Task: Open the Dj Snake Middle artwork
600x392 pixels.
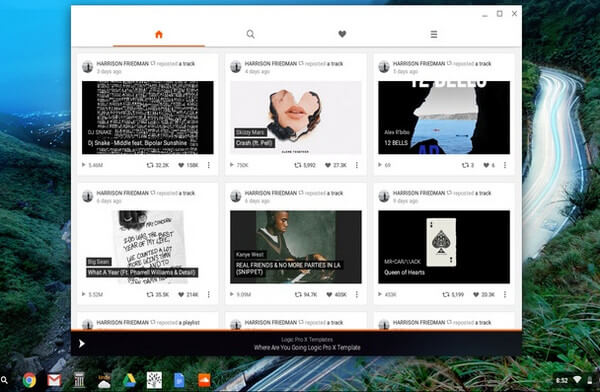Action: tap(148, 118)
